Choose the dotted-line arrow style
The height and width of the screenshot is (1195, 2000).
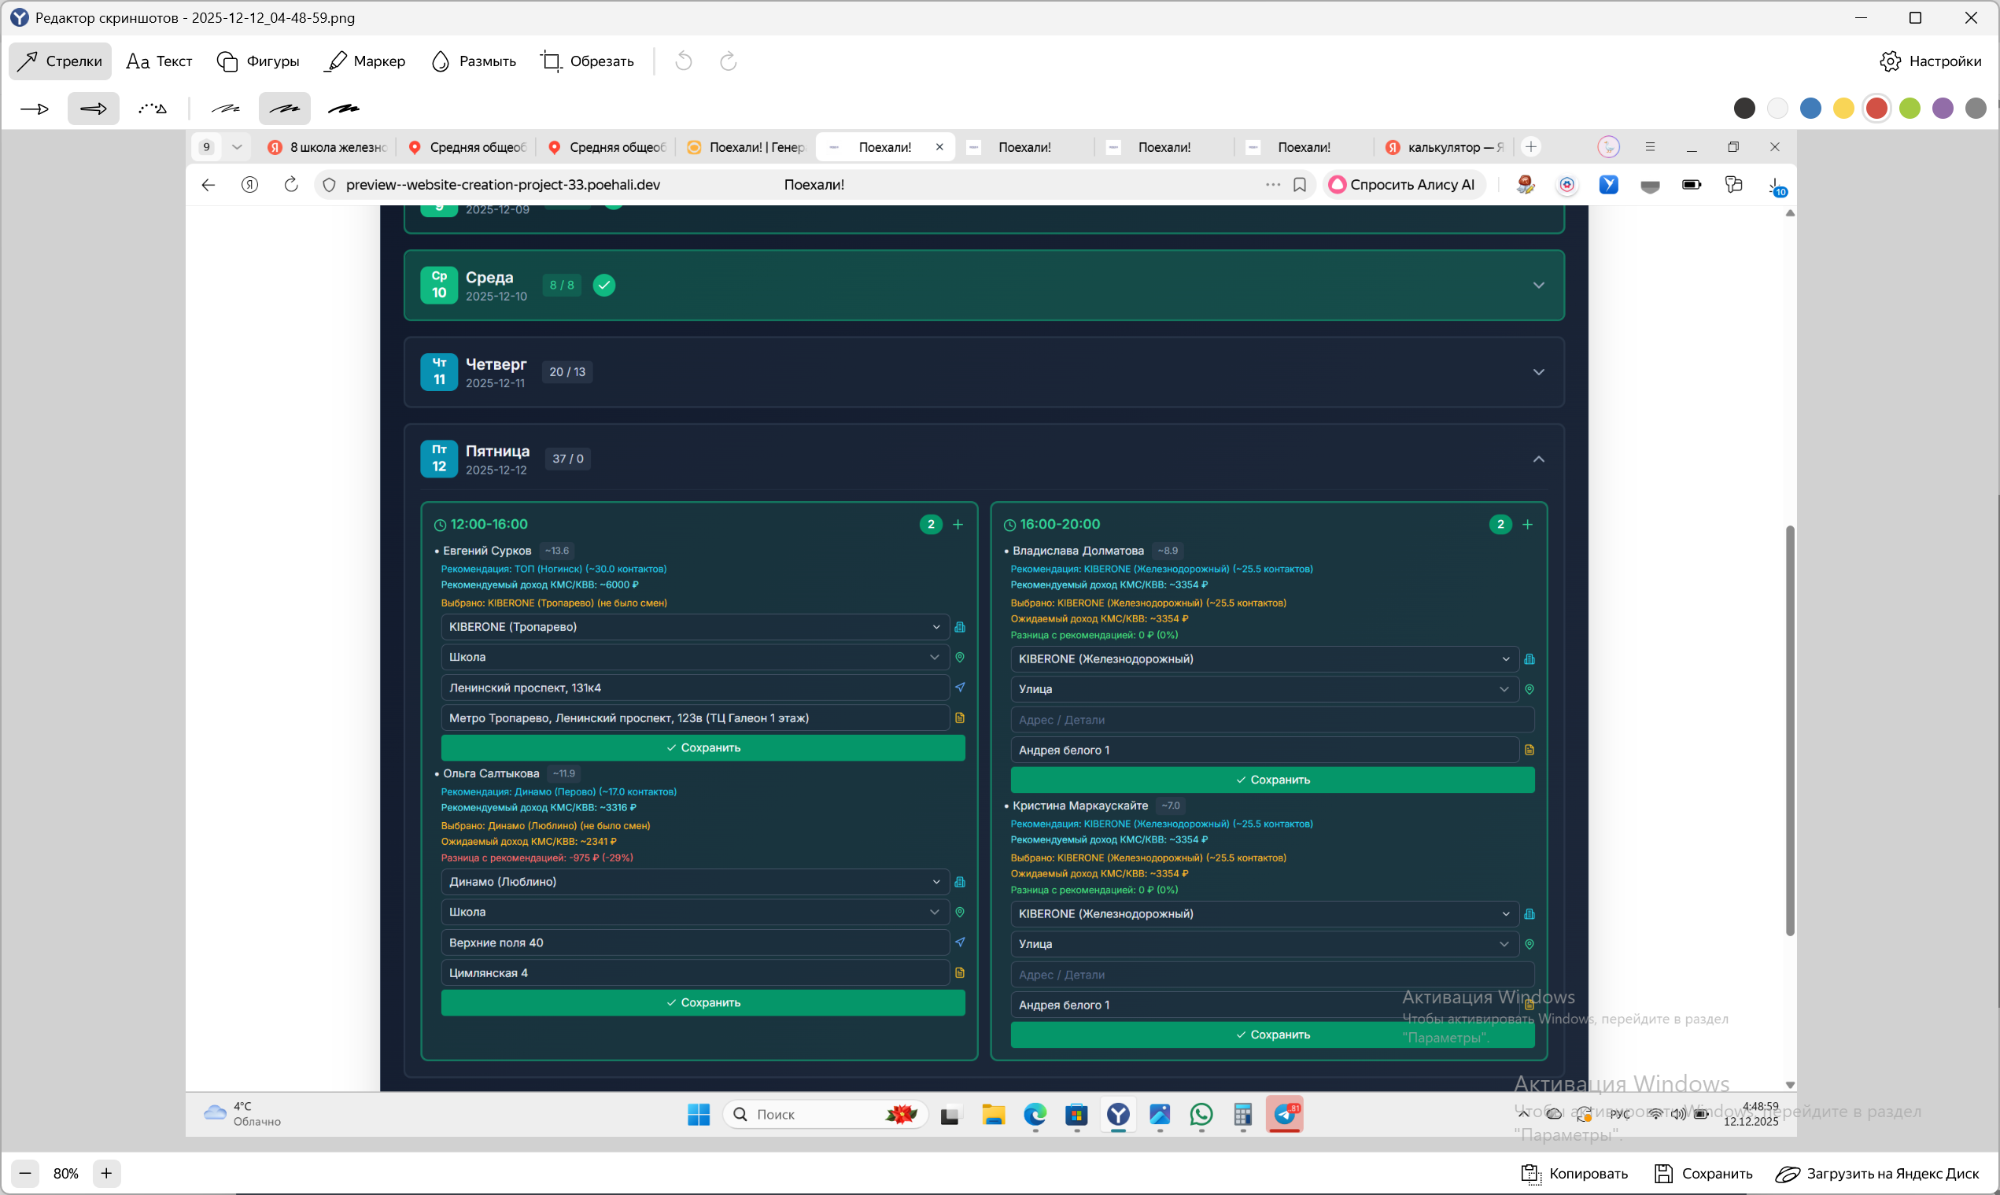[x=152, y=108]
